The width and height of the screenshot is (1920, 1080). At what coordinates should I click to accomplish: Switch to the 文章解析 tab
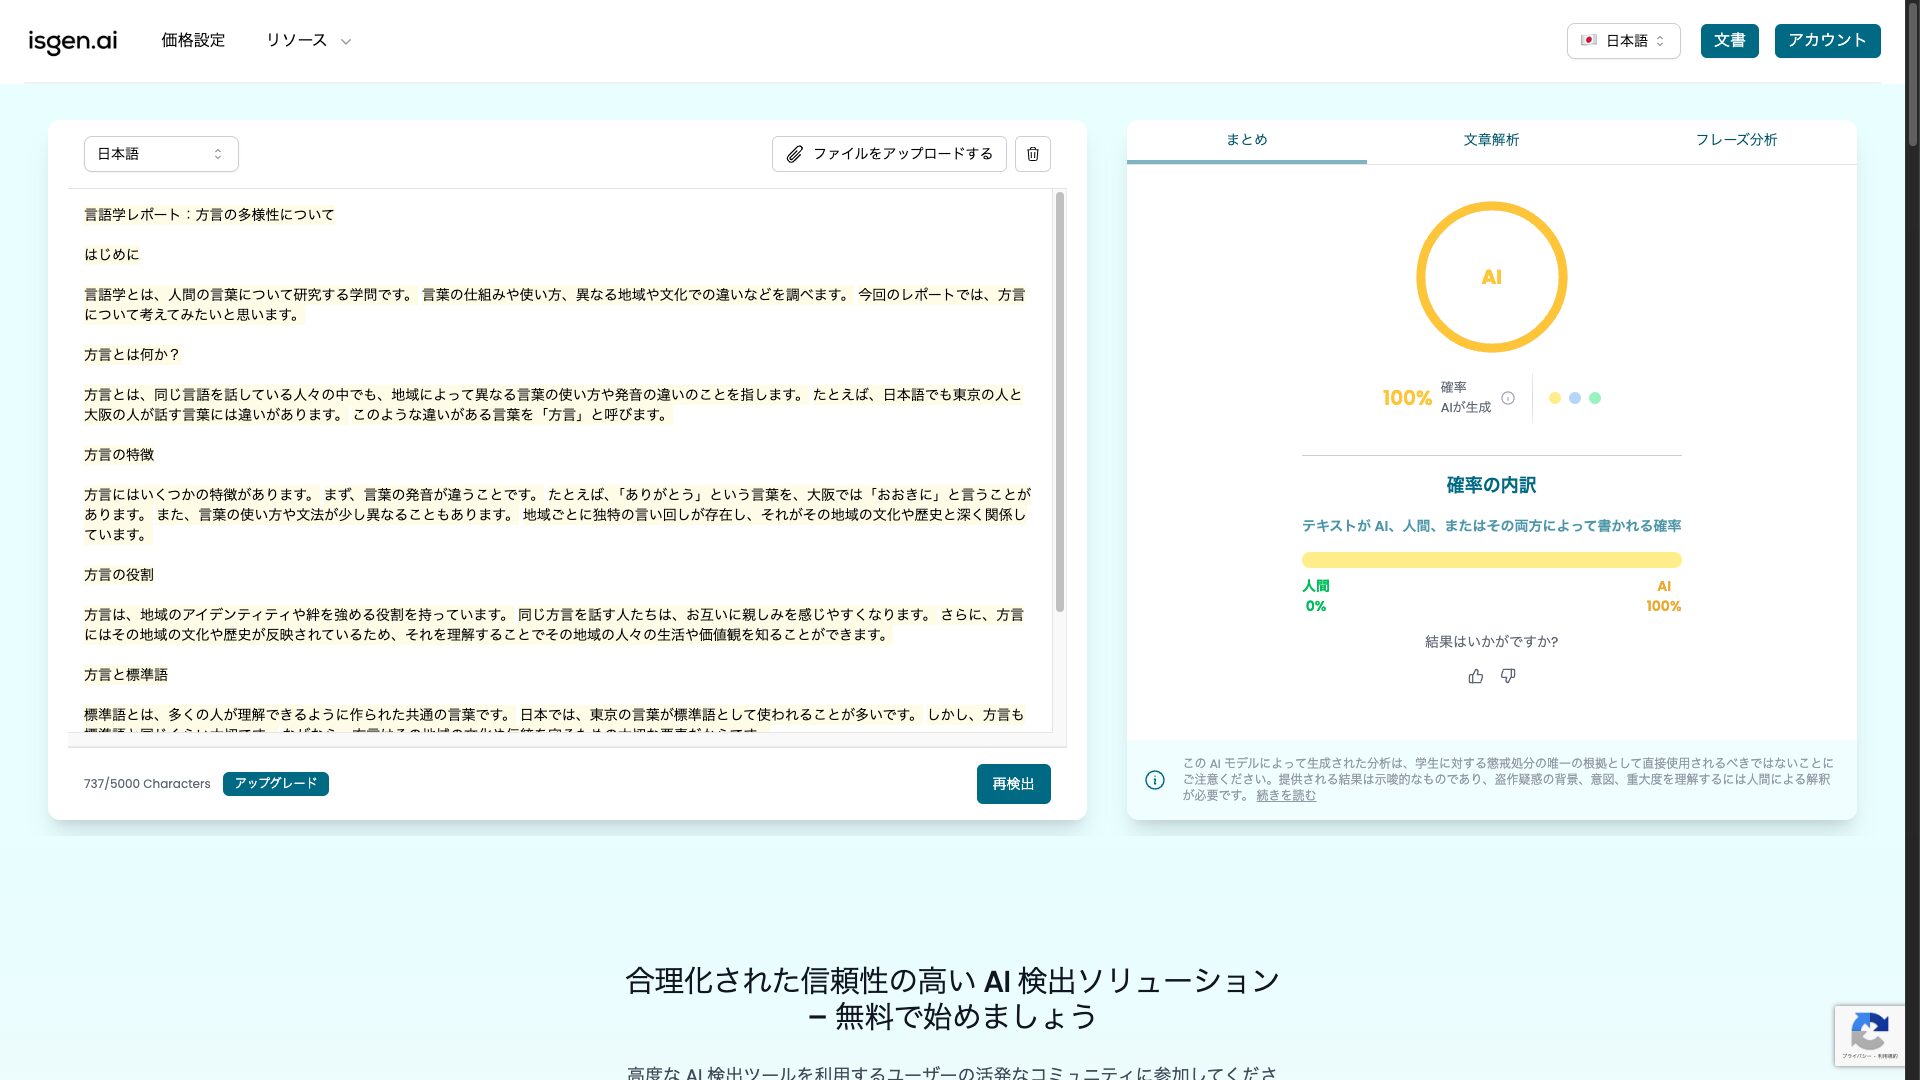[x=1491, y=140]
